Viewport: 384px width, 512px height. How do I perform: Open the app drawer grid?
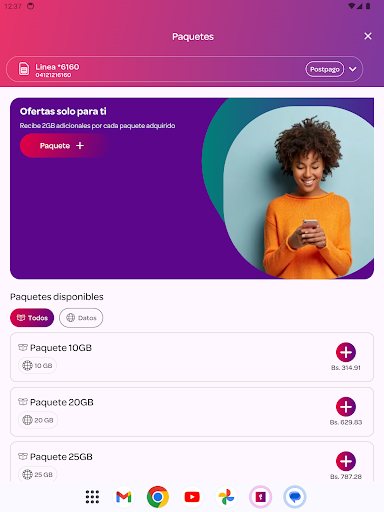(x=92, y=497)
